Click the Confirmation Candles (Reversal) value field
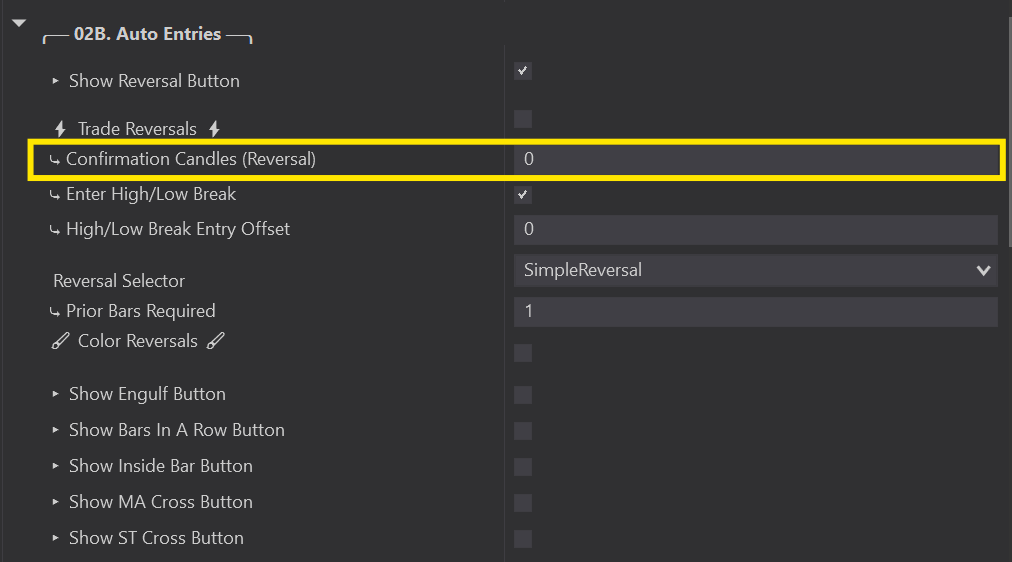Viewport: 1012px width, 562px height. point(755,159)
